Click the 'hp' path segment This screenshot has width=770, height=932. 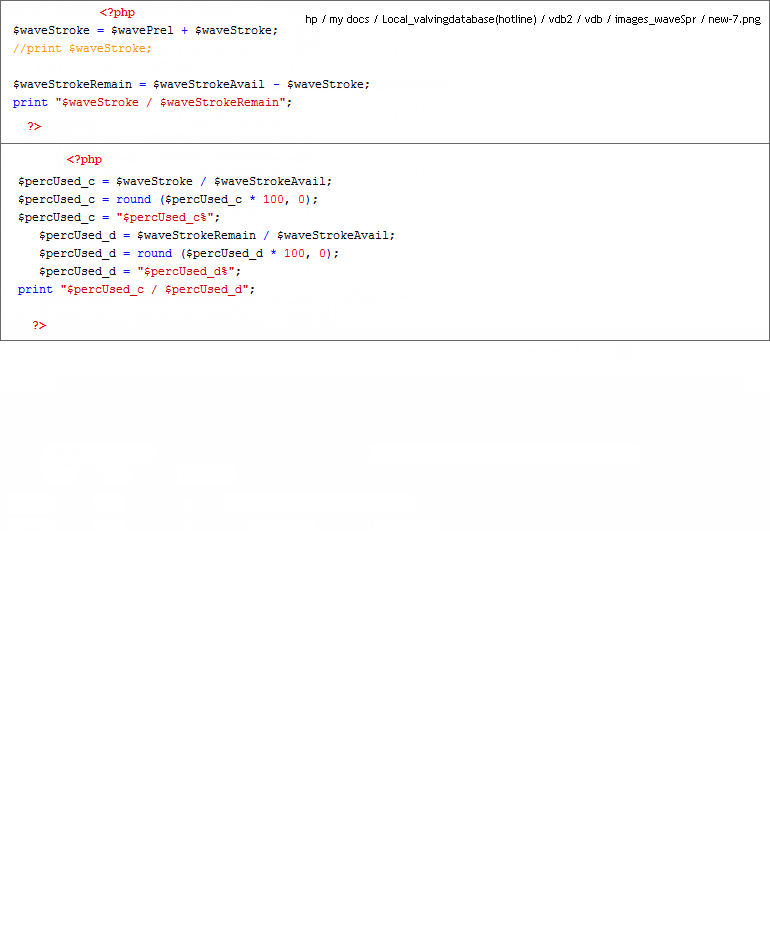point(311,19)
